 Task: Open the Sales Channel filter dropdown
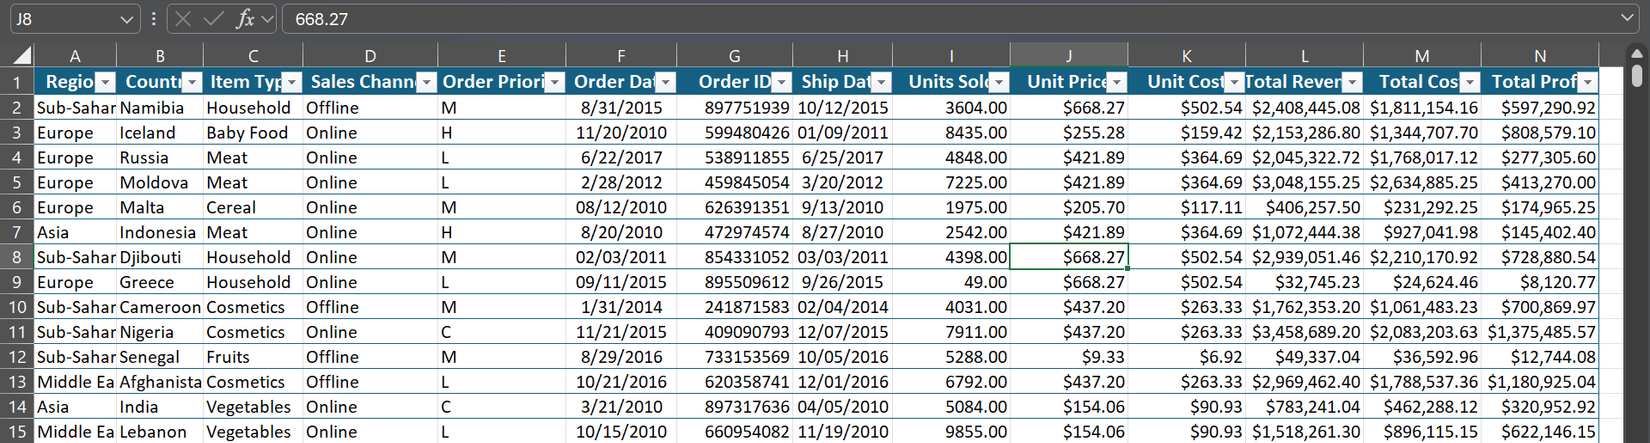click(426, 82)
